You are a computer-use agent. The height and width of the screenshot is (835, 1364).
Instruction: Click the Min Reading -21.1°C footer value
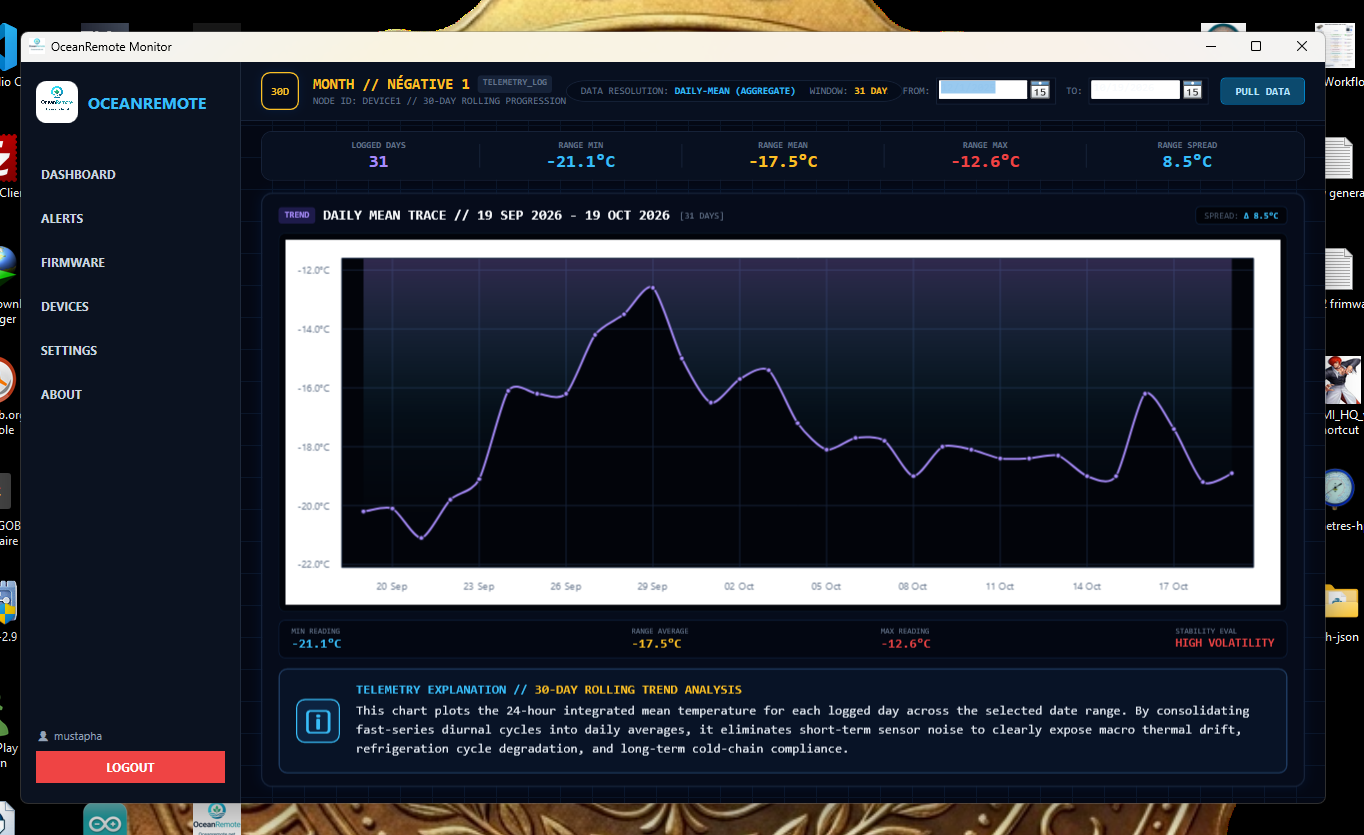click(x=316, y=643)
